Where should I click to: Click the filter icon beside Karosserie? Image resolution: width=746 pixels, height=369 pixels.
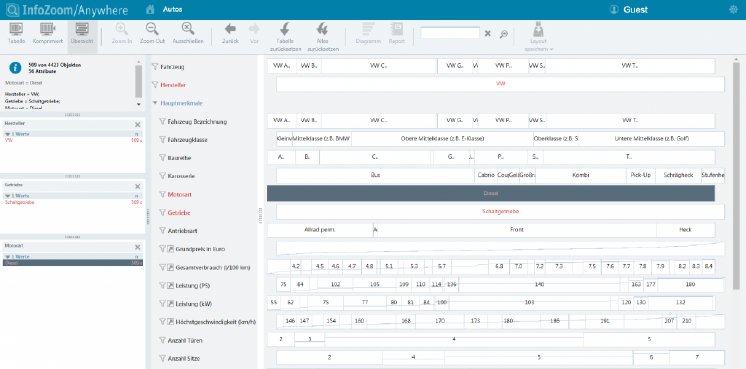(162, 176)
